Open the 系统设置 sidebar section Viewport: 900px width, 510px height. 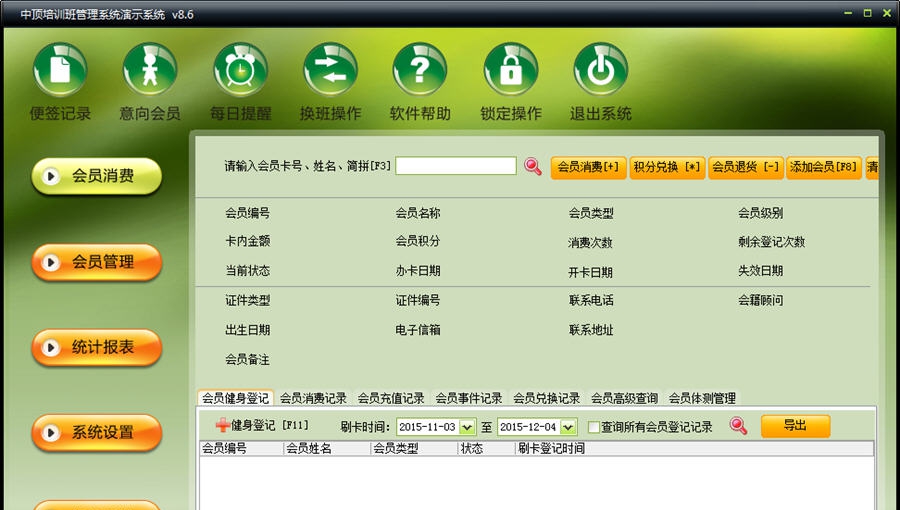(x=96, y=432)
